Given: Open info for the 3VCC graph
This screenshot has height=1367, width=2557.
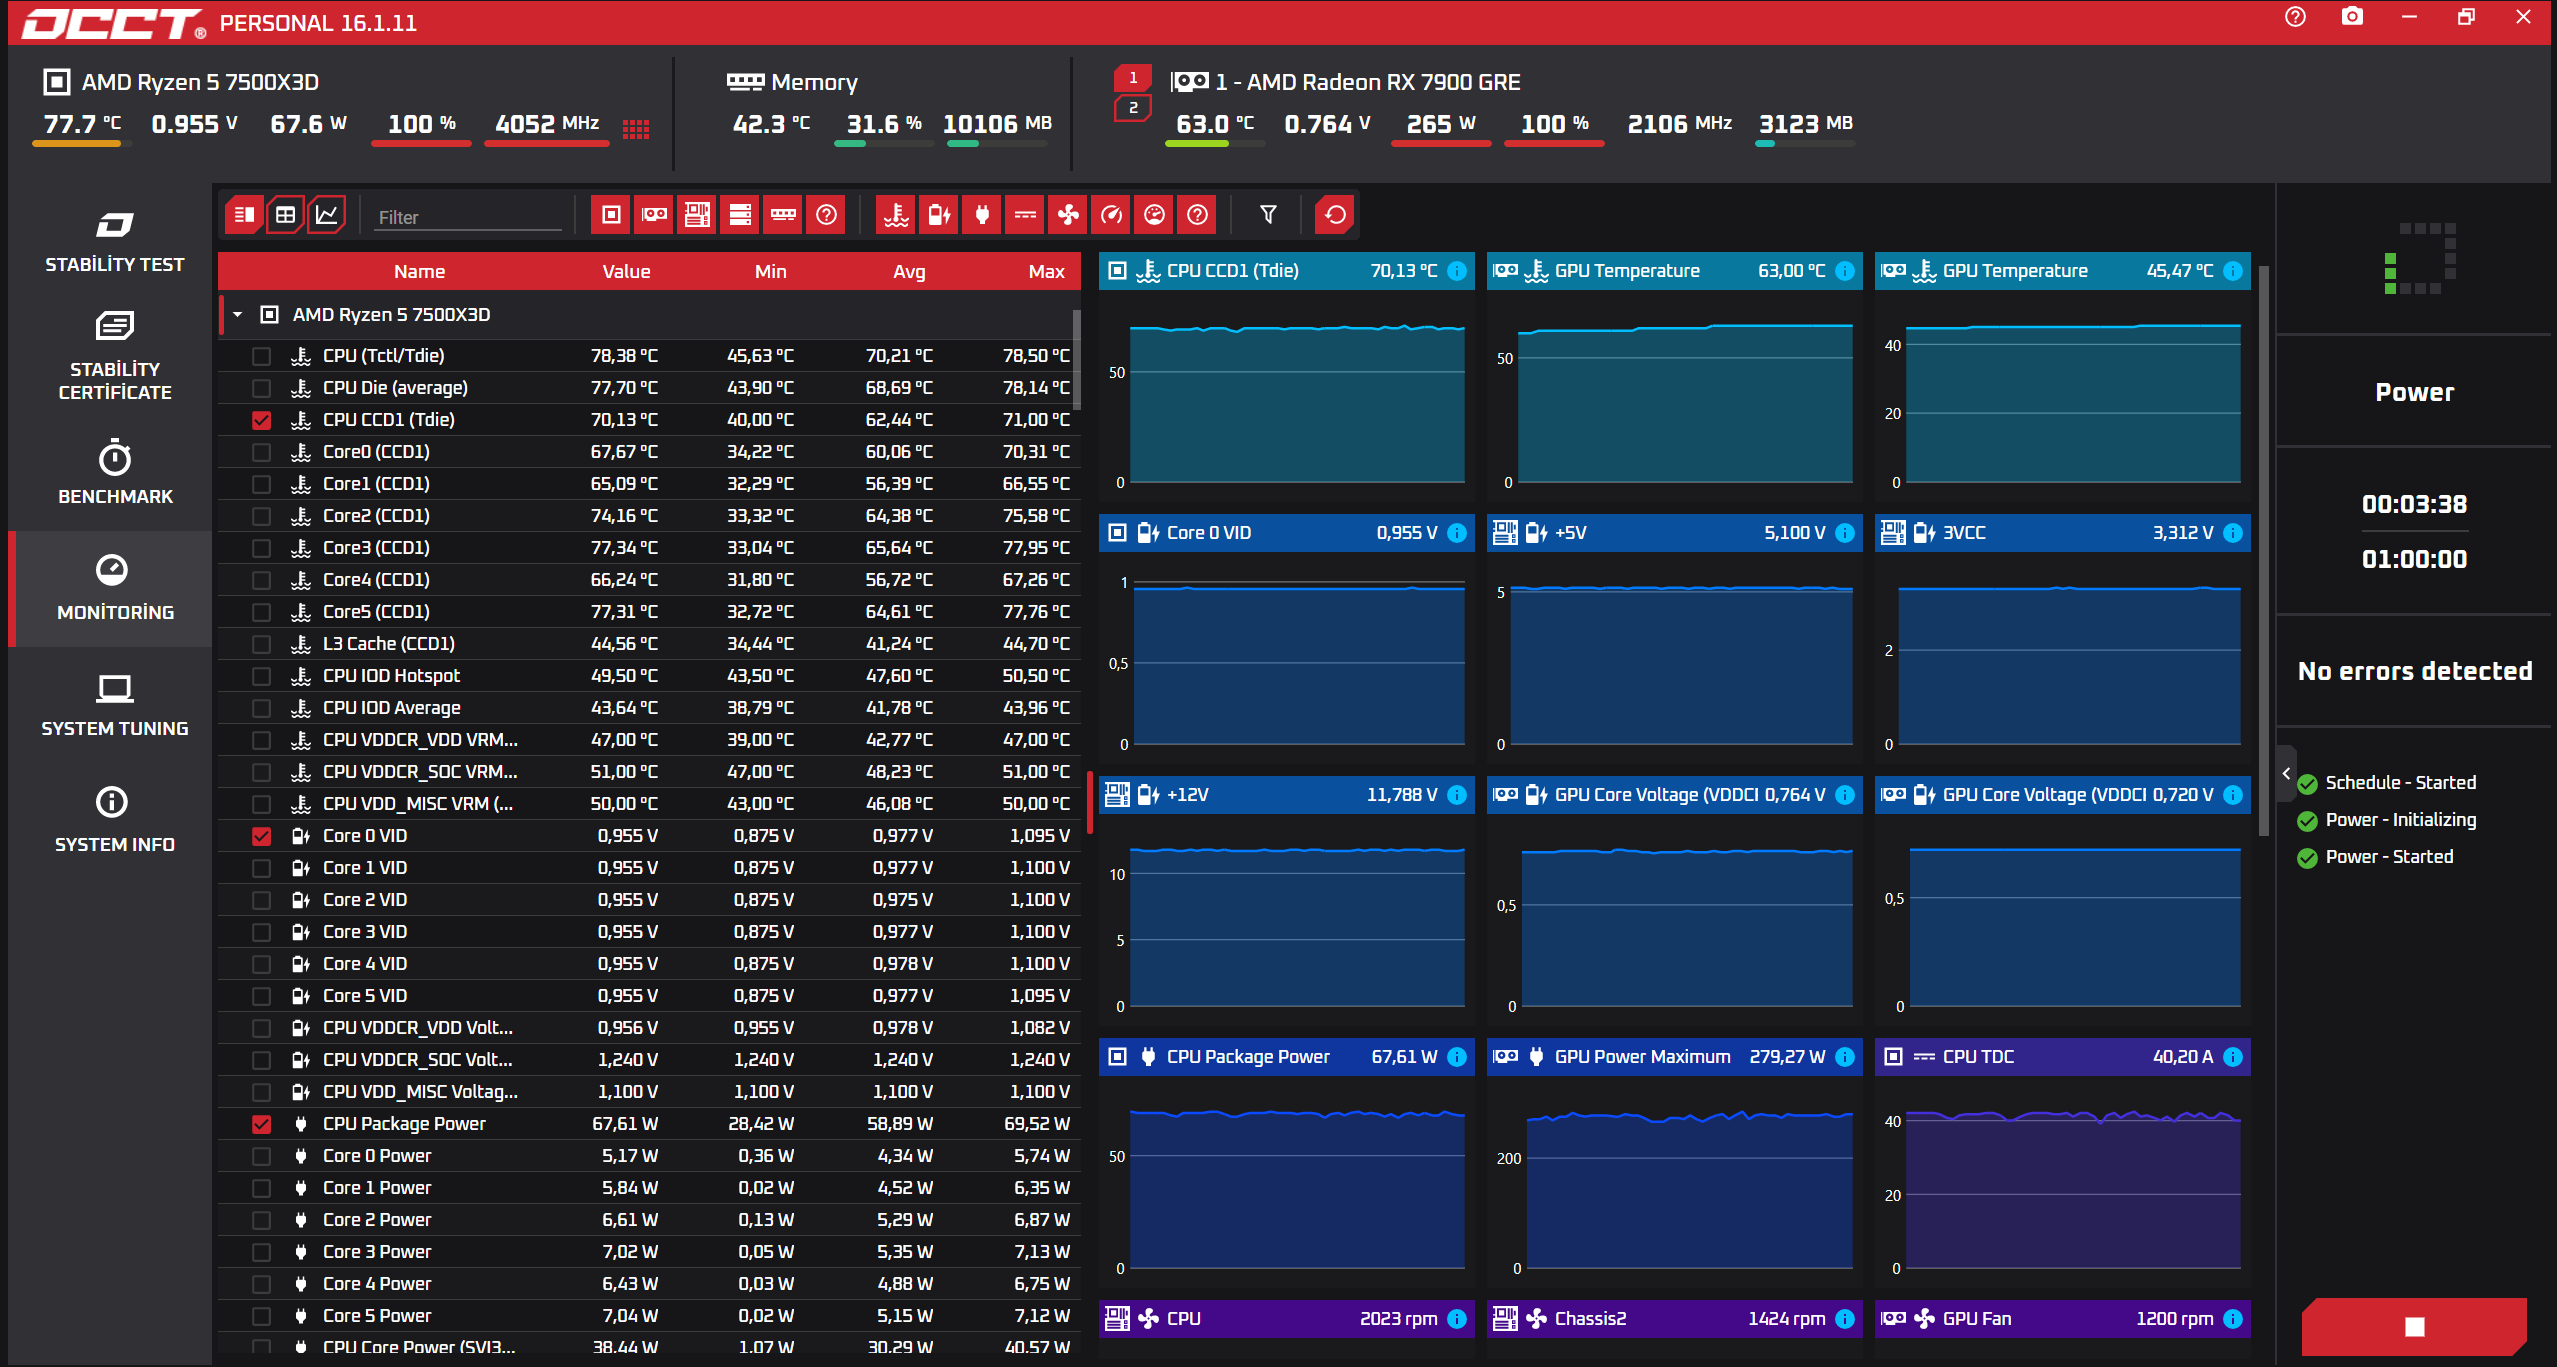Looking at the screenshot, I should click(x=2233, y=533).
